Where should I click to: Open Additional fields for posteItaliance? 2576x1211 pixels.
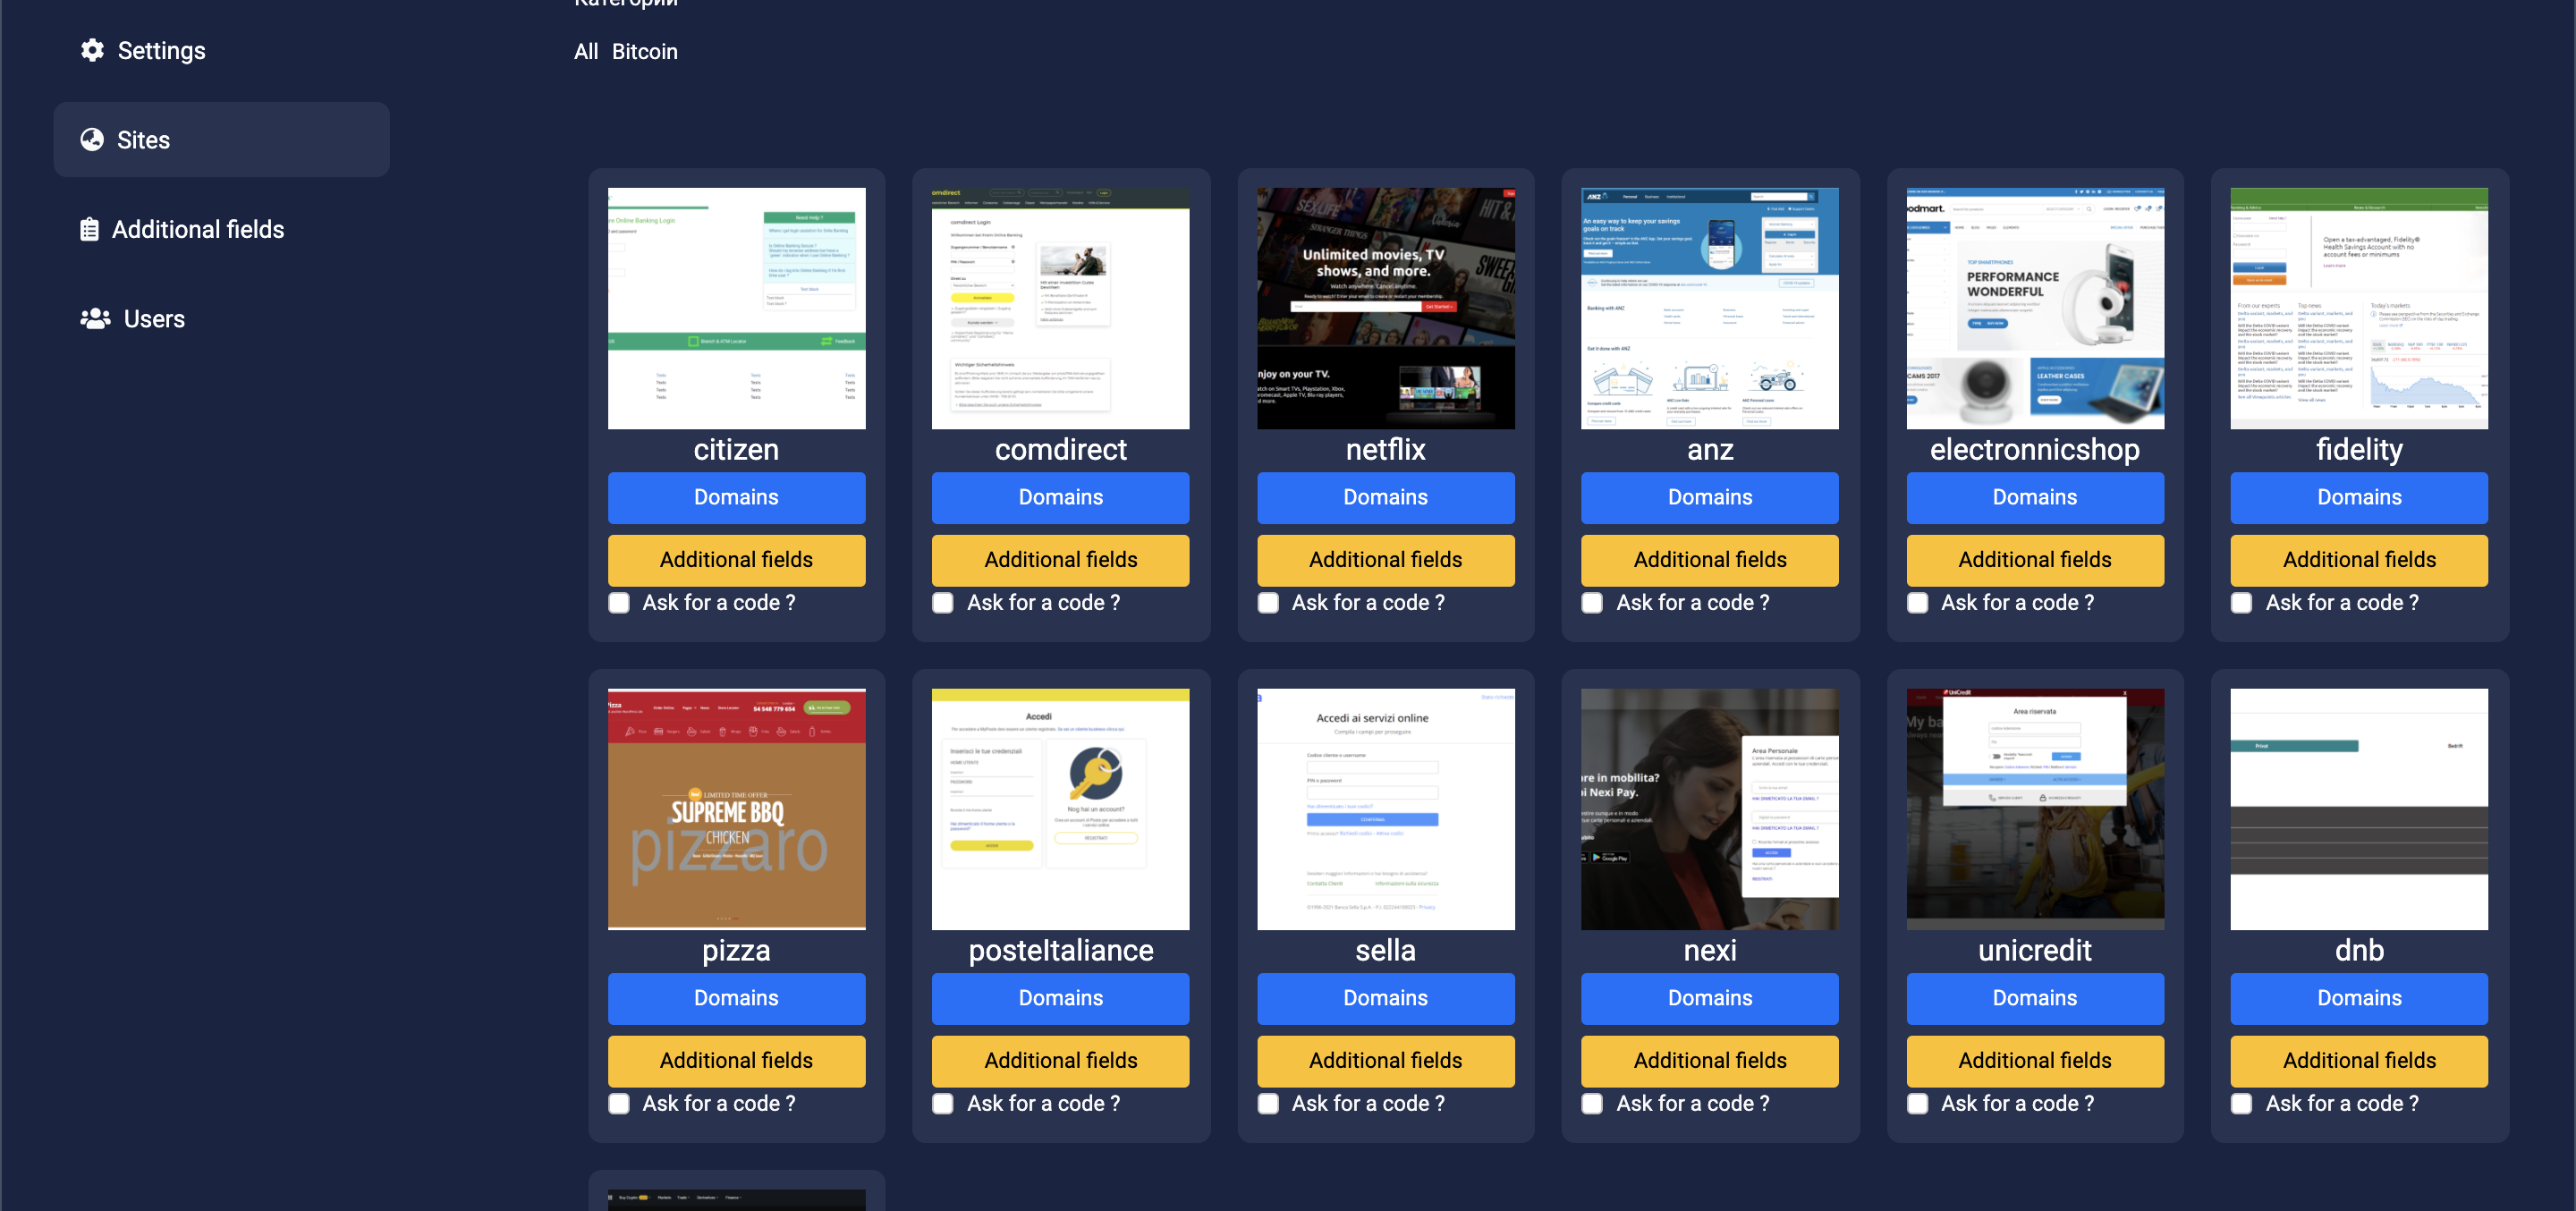[1060, 1061]
